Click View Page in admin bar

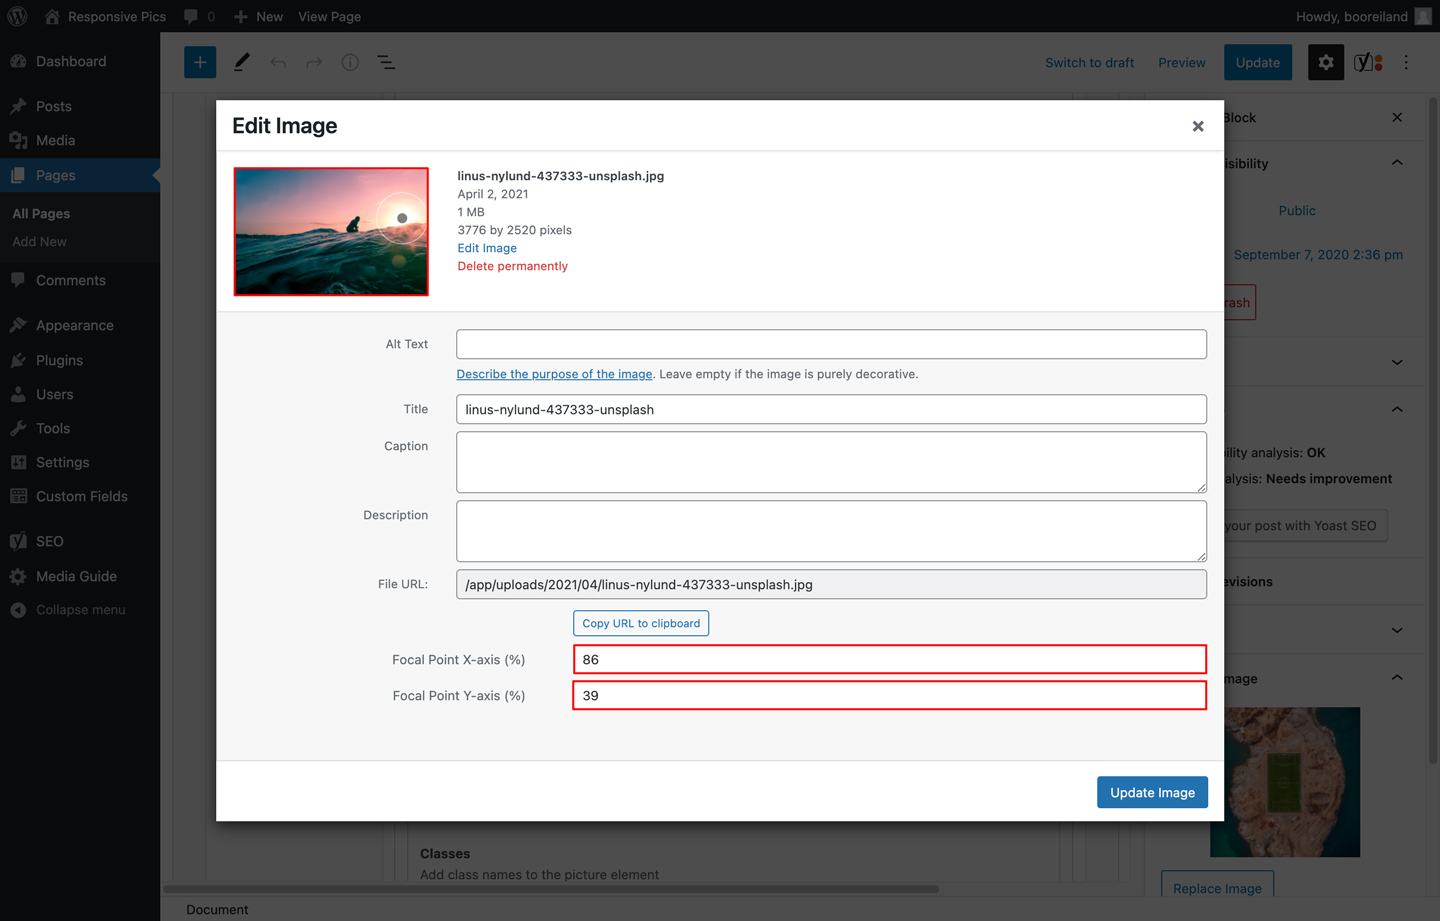[x=329, y=16]
